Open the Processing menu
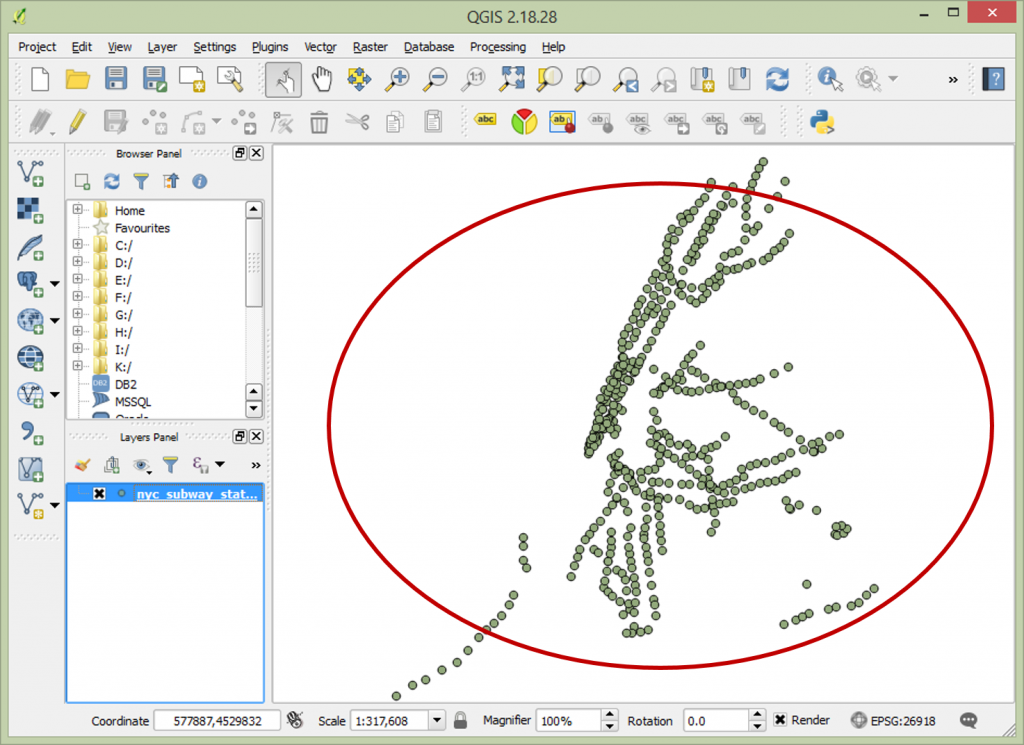Screen dimensions: 1024x745 (497, 47)
